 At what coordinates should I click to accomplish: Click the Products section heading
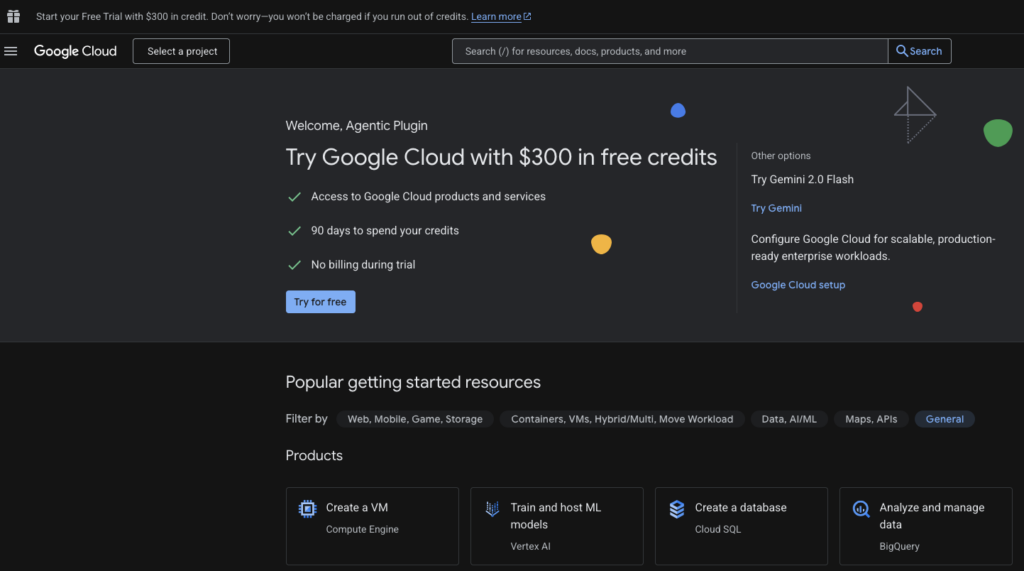coord(314,455)
